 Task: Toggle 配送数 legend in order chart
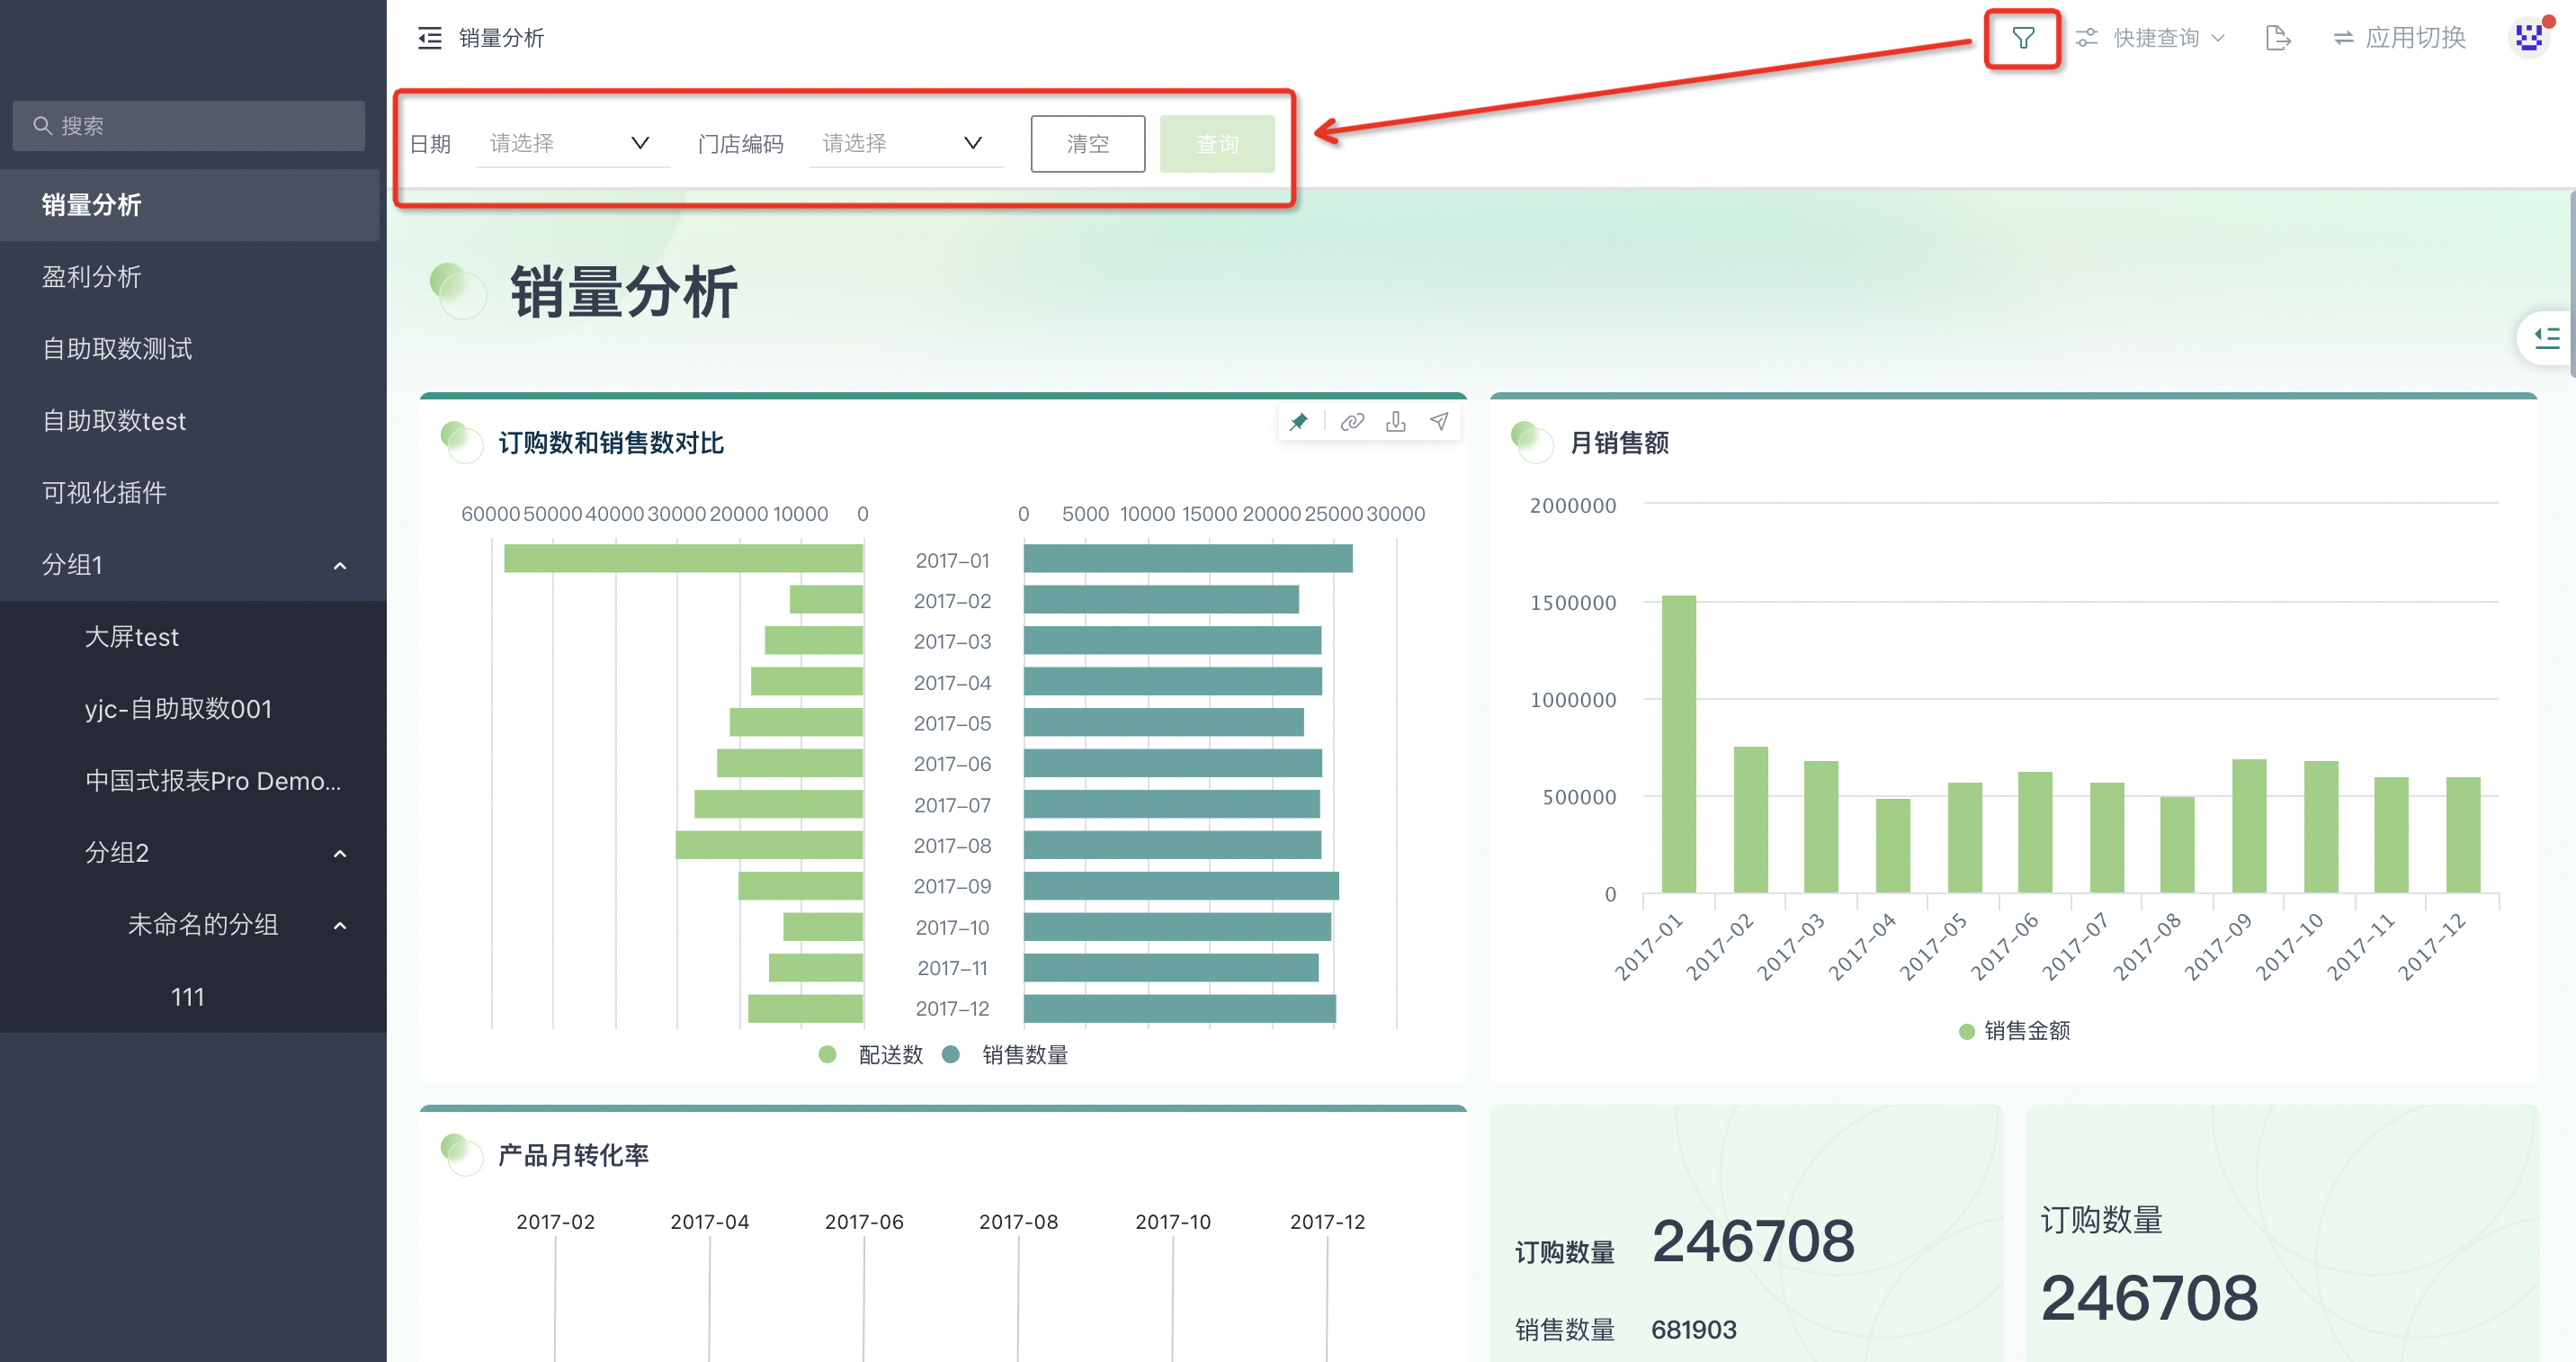871,1055
